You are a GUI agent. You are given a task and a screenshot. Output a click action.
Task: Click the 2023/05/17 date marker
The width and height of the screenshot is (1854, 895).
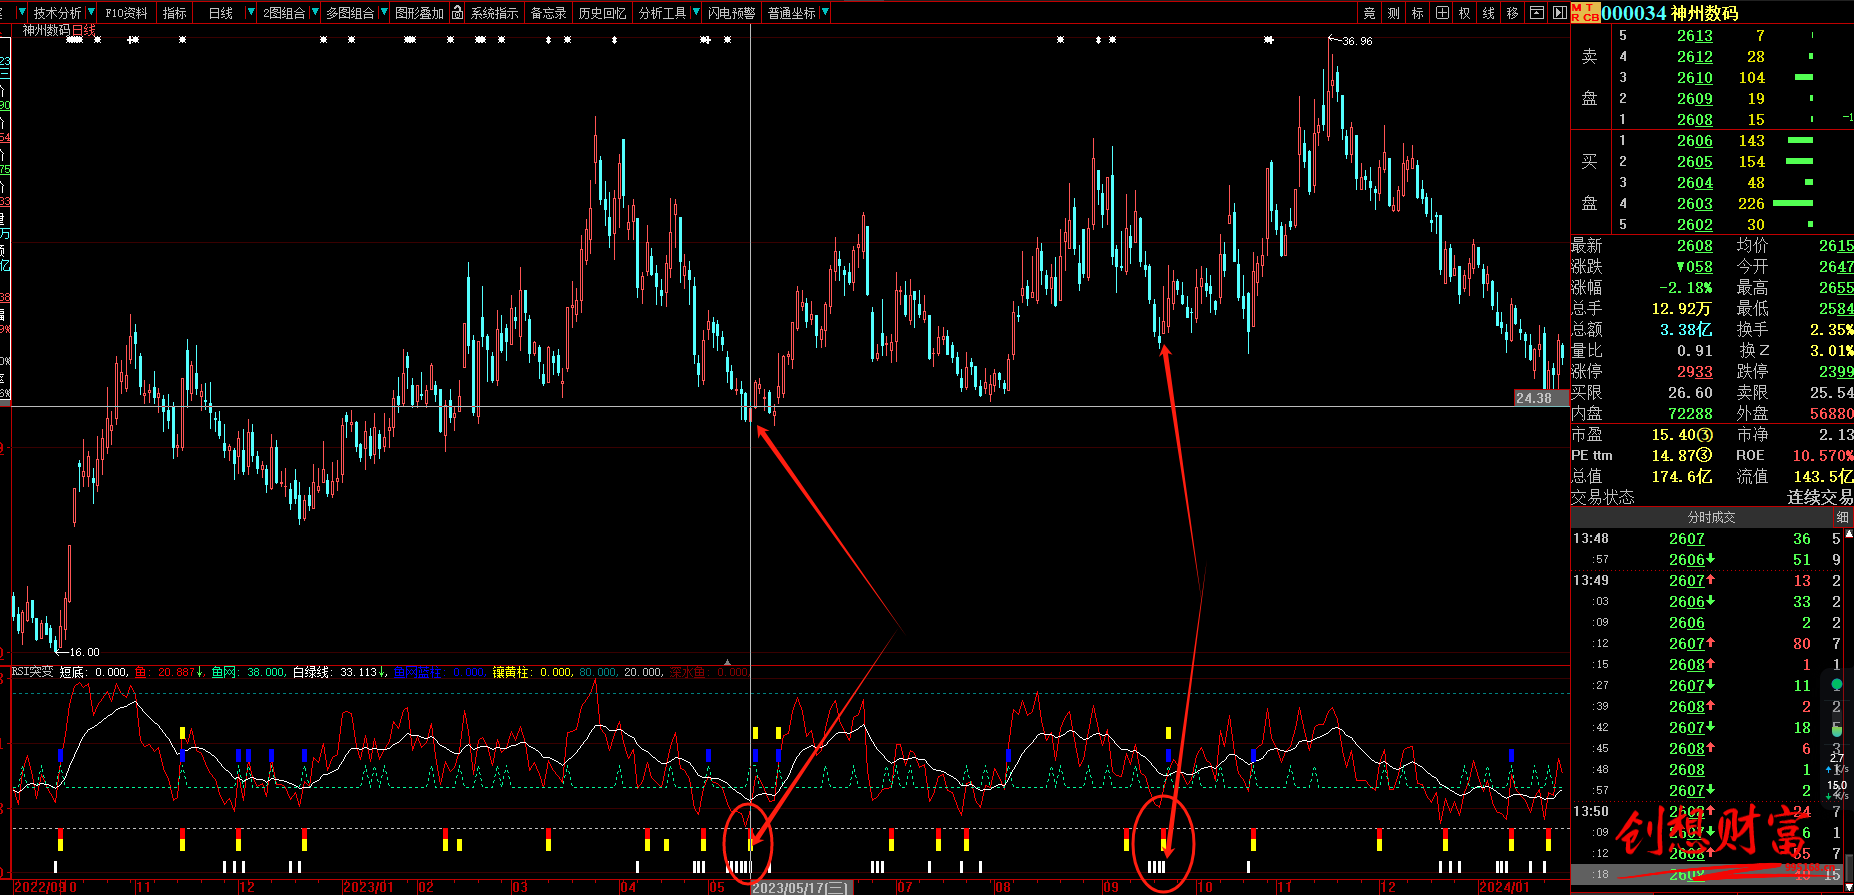(x=801, y=887)
